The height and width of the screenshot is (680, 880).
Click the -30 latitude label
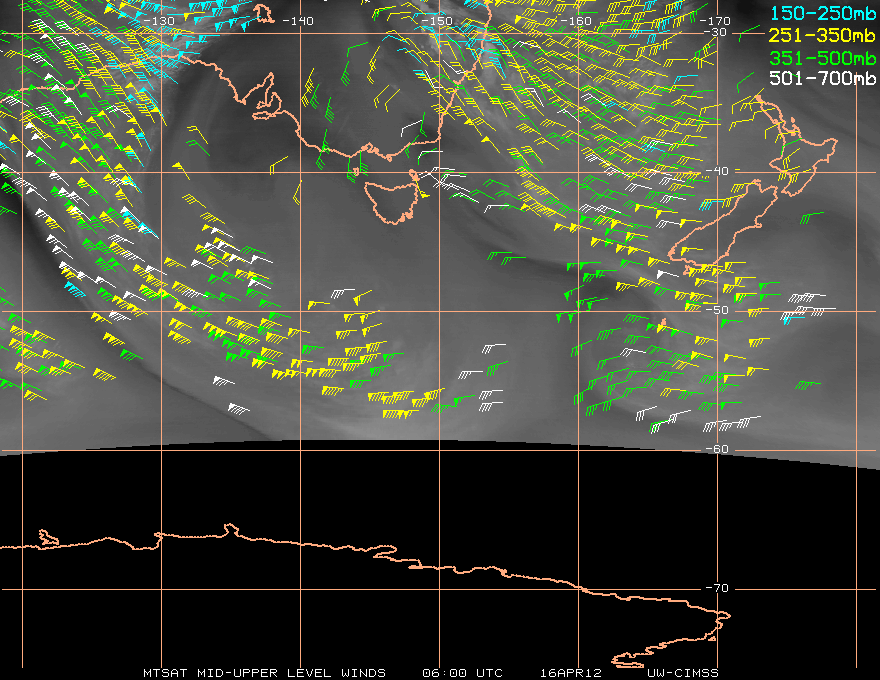click(715, 32)
